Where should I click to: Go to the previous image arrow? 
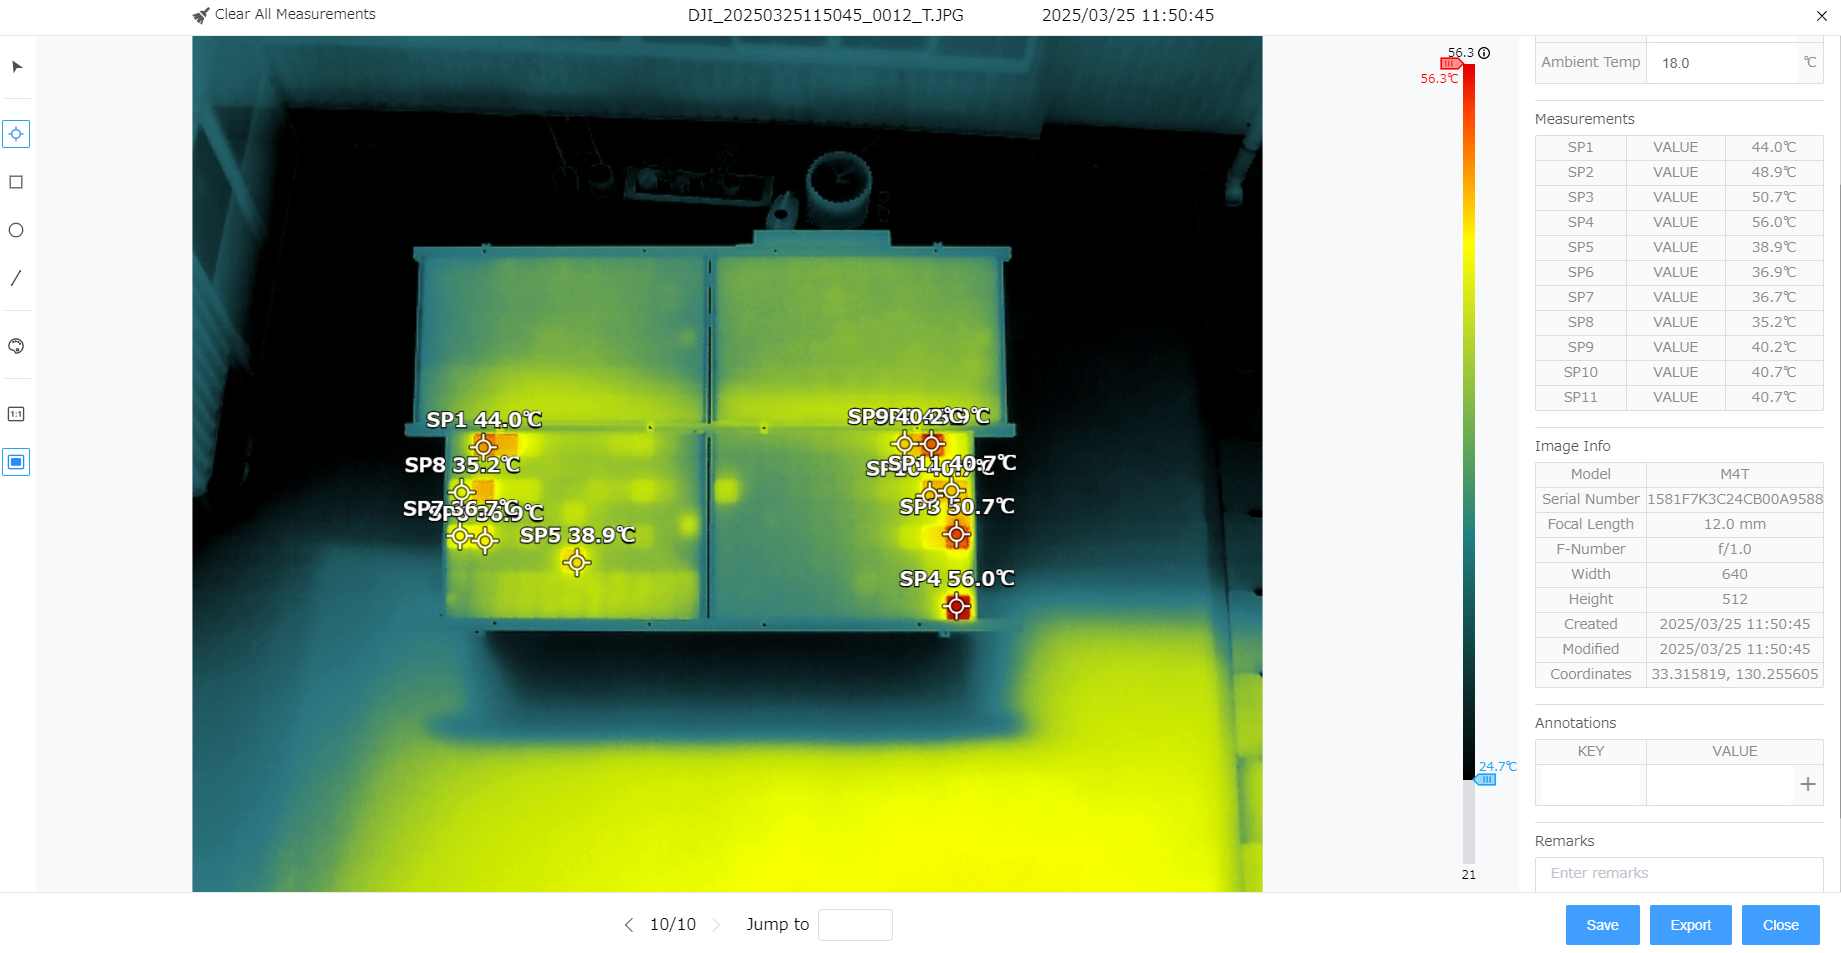click(x=629, y=925)
